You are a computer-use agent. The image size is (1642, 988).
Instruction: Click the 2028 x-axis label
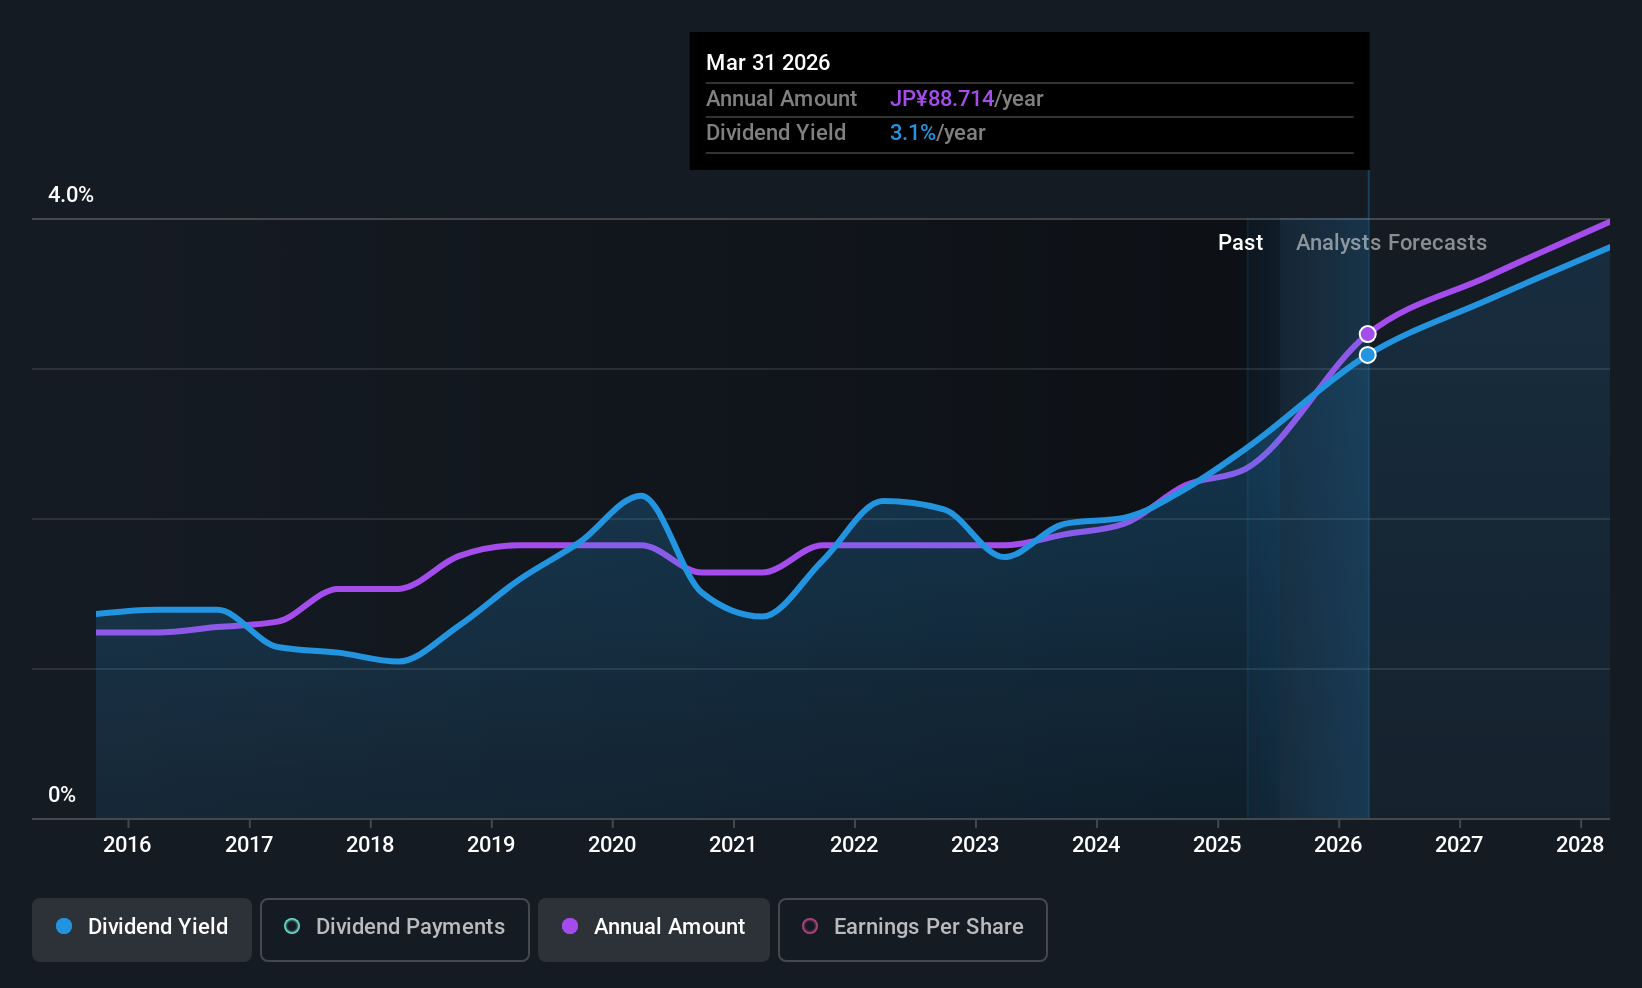(x=1580, y=845)
